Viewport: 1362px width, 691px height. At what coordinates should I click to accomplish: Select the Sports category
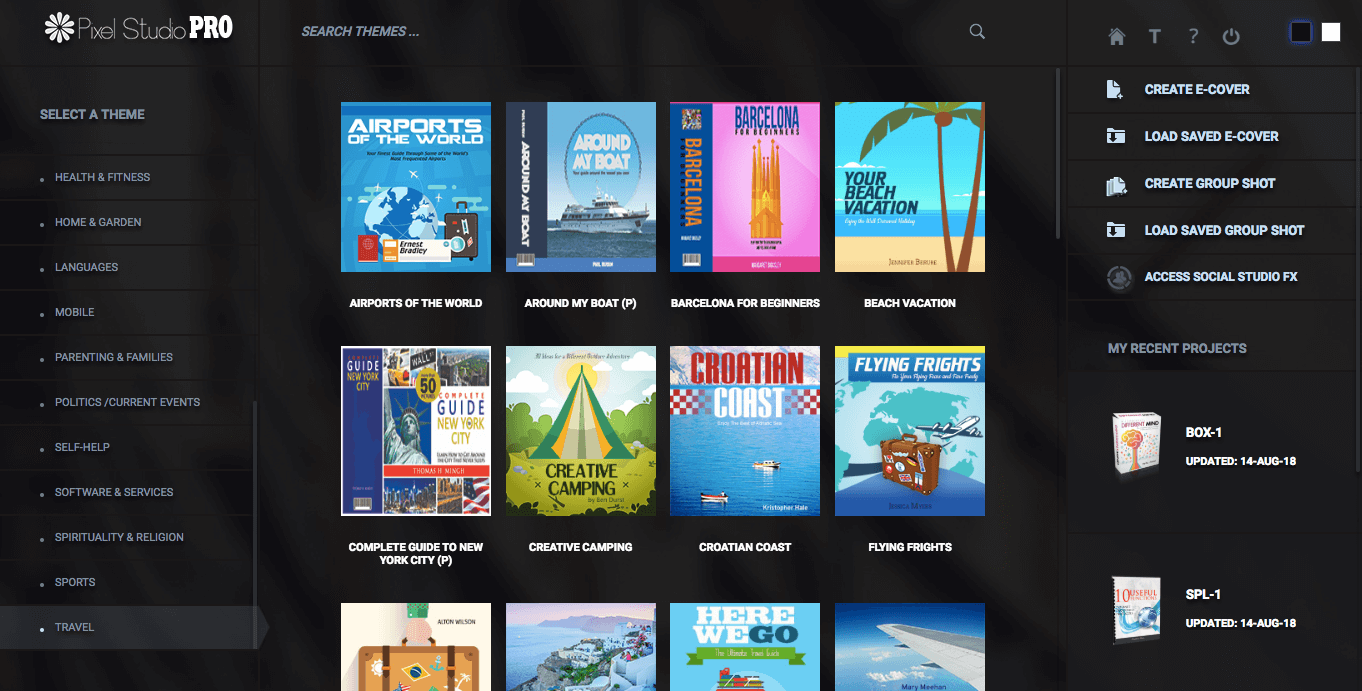[x=75, y=582]
